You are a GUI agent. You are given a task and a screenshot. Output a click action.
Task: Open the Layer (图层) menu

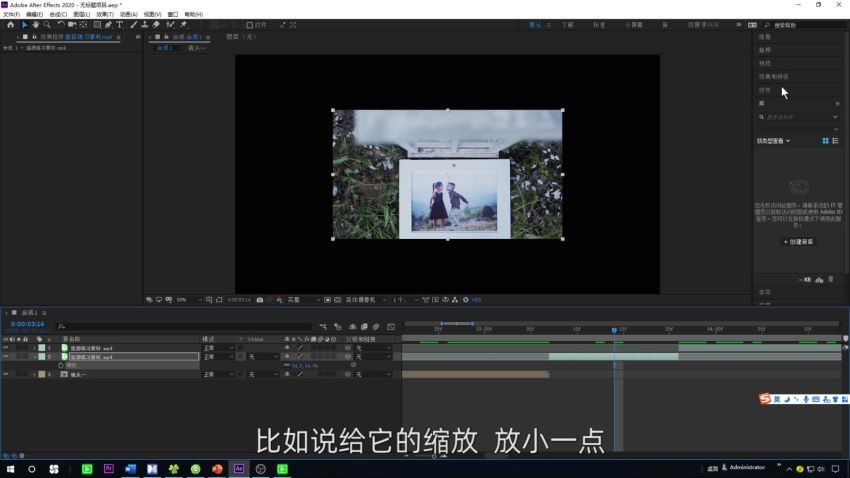81,14
